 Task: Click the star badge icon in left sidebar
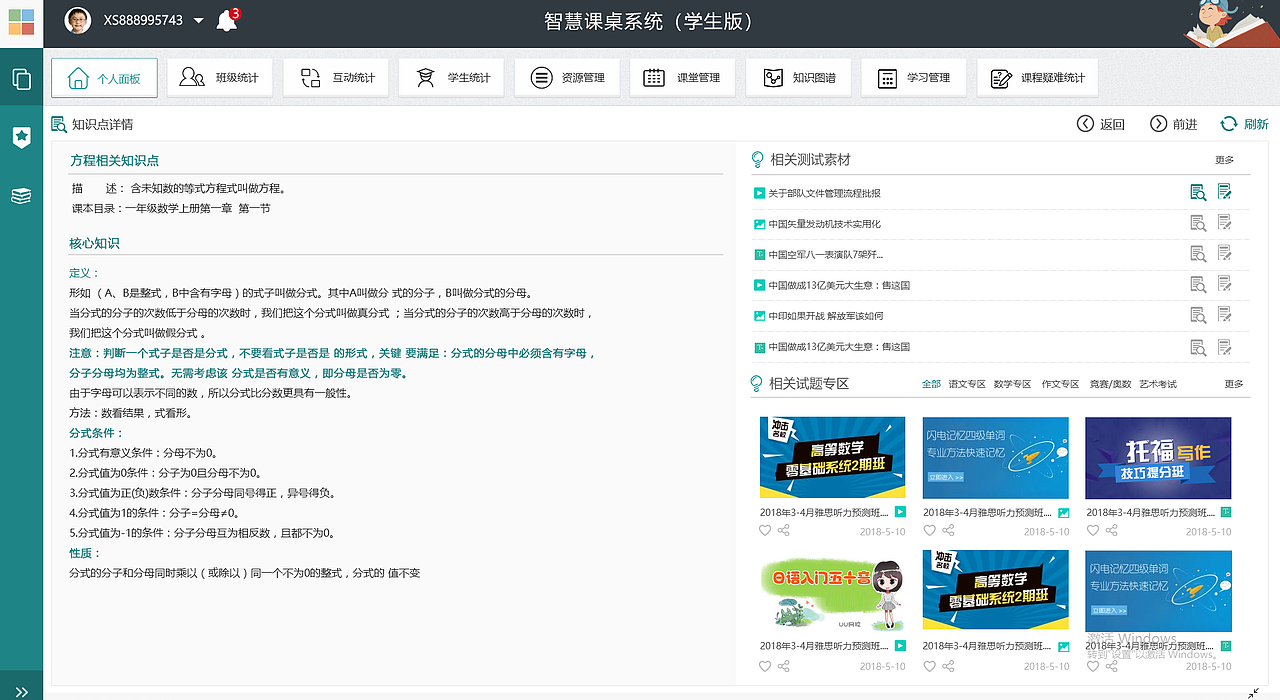pos(21,137)
